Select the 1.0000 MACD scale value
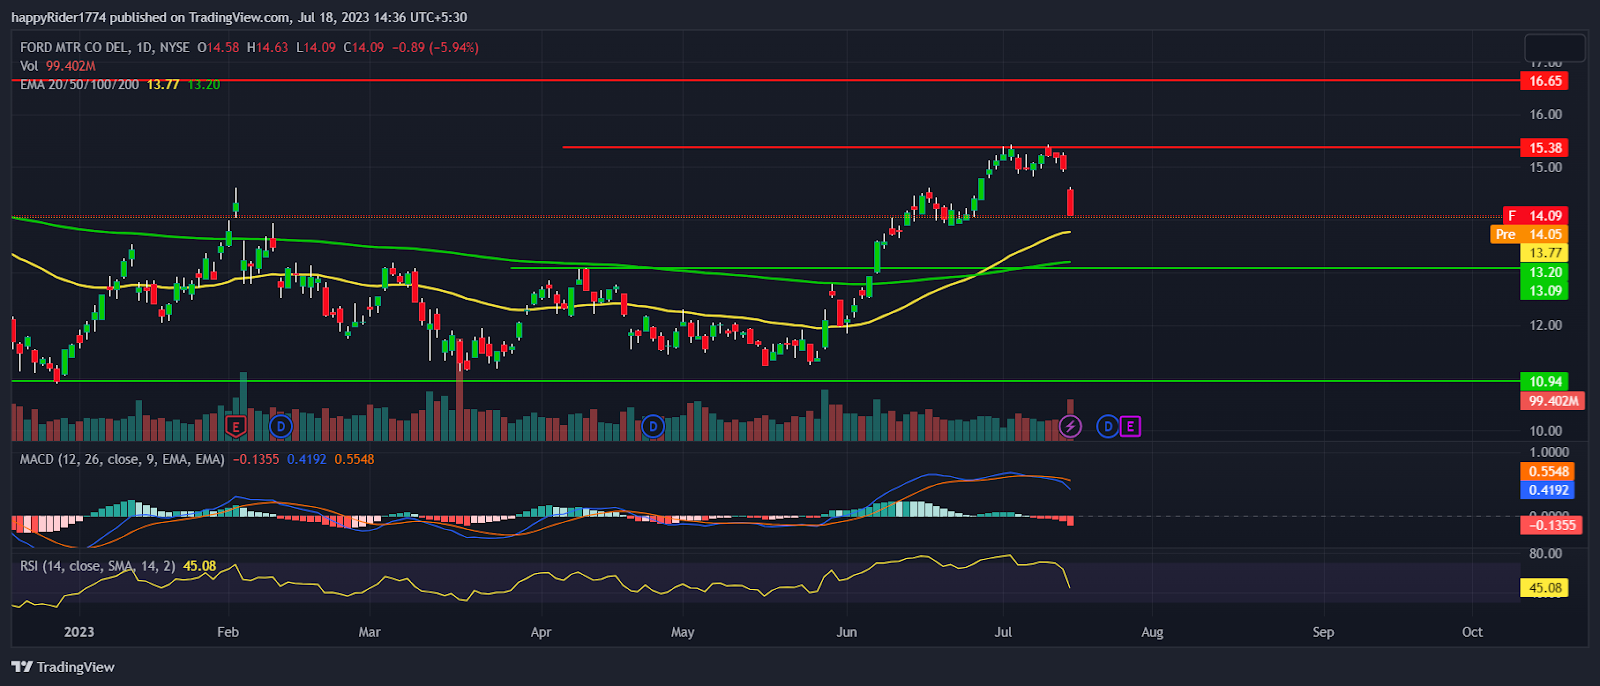 (1550, 452)
